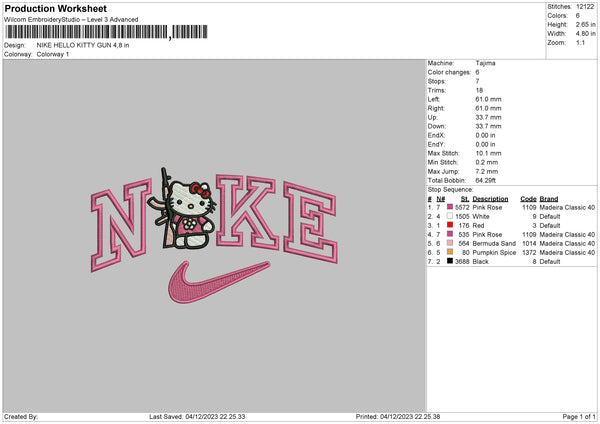Screen dimensions: 600x424
Task: Select design name "NIKE HELLO KITTY GUN 4,8 in"
Action: (83, 45)
